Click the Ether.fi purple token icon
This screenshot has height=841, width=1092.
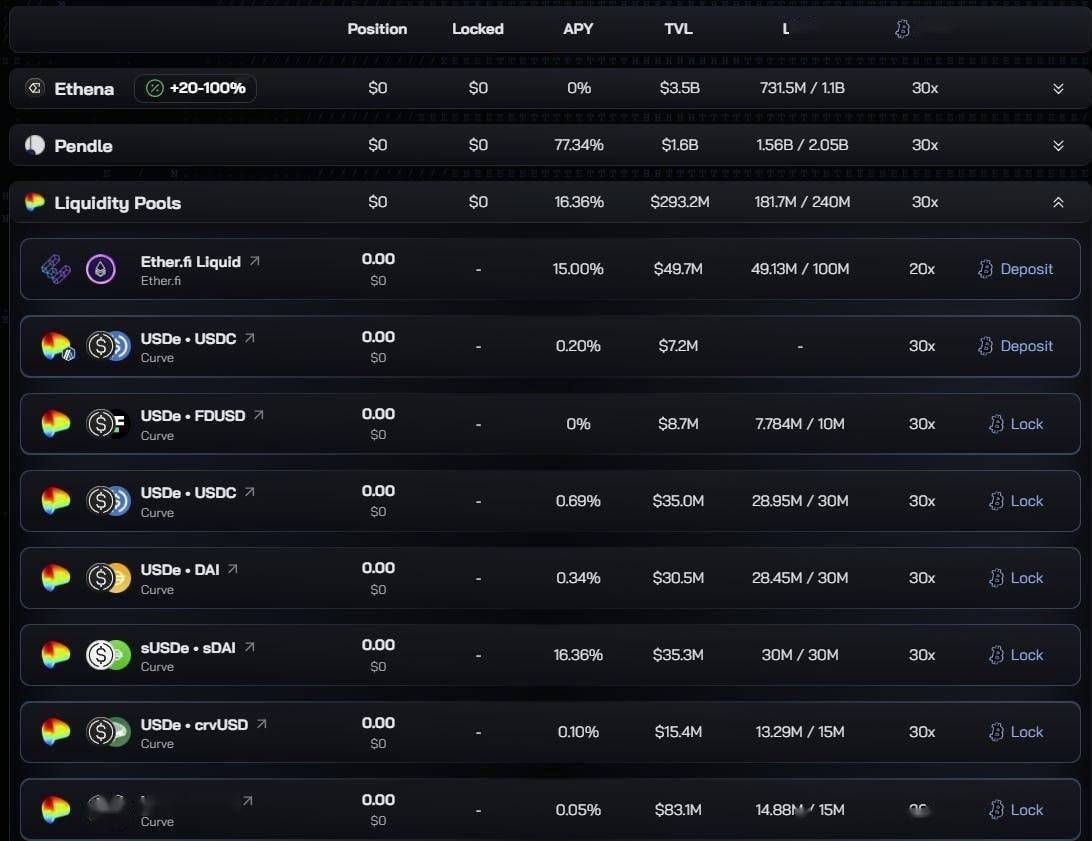pyautogui.click(x=101, y=269)
